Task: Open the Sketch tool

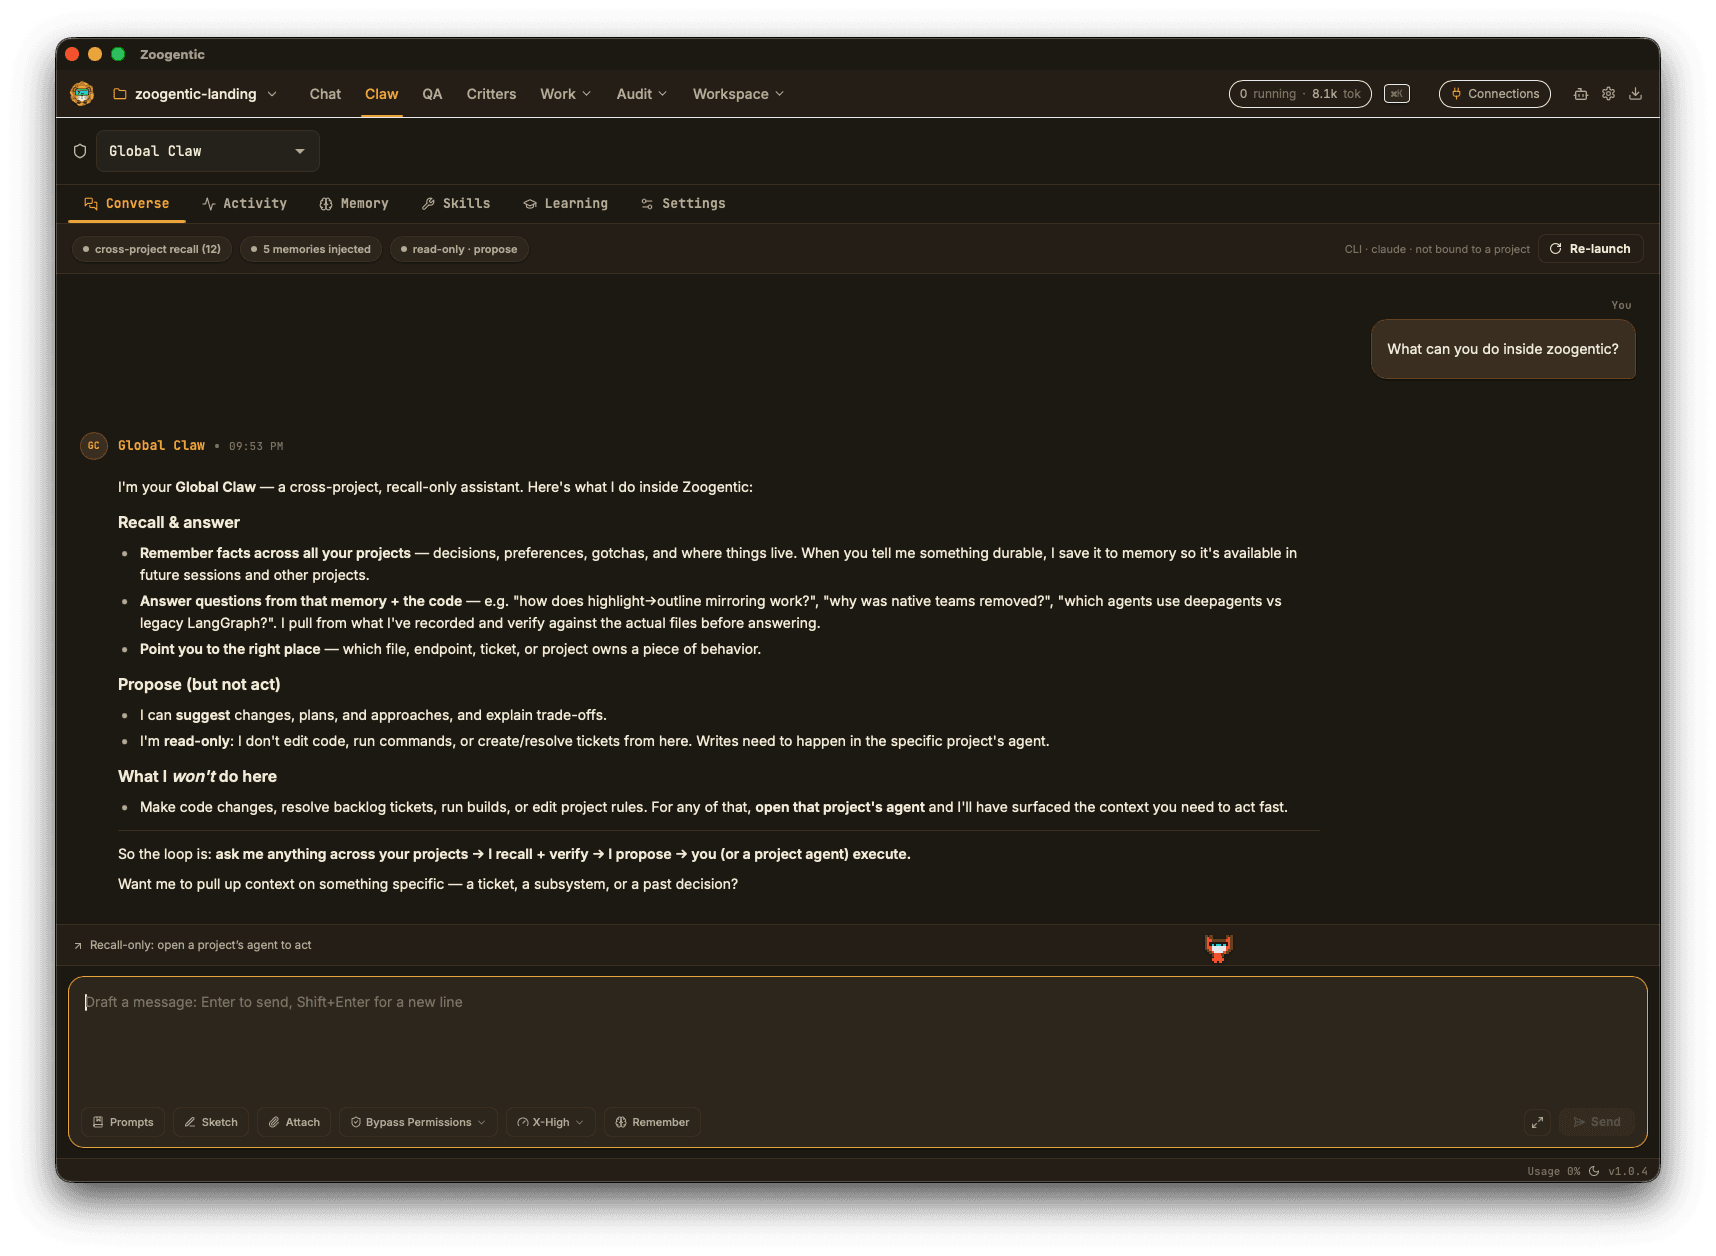Action: point(211,1122)
